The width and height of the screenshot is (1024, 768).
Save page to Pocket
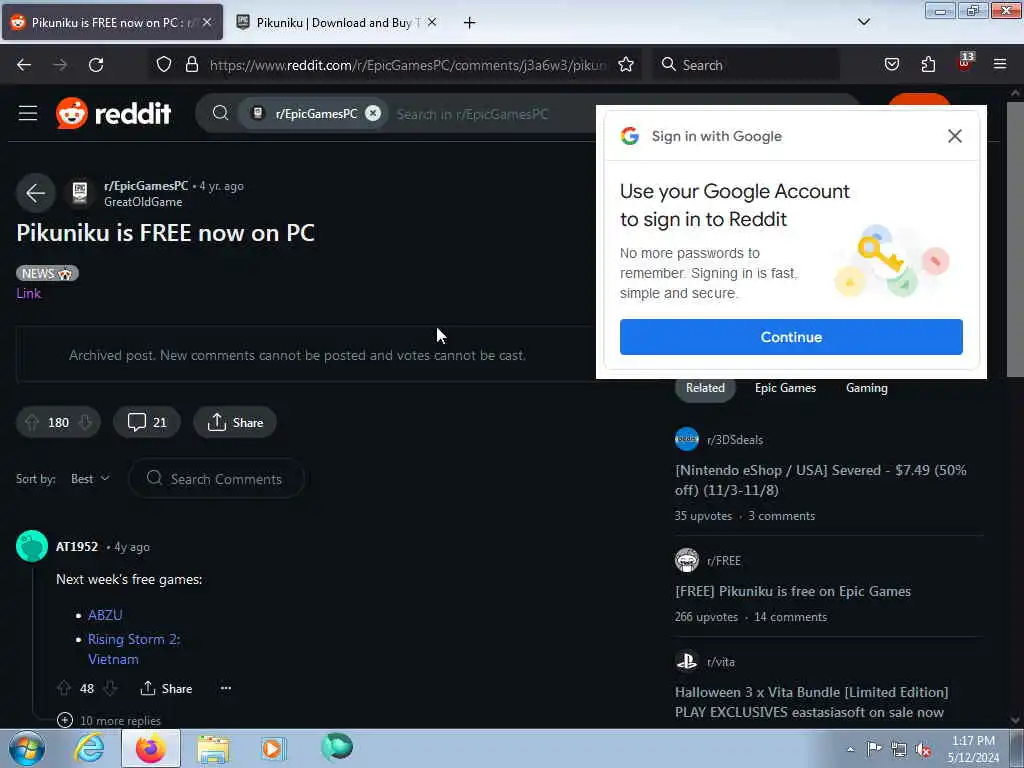point(891,64)
